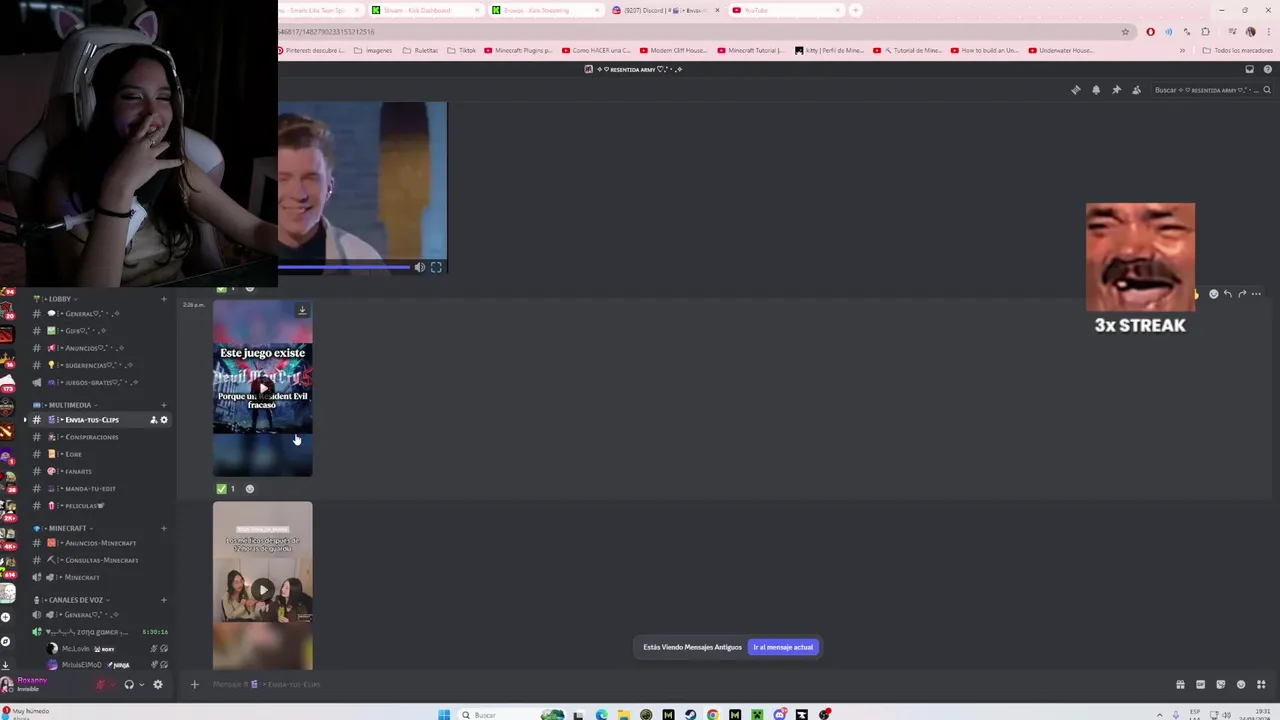Viewport: 1280px width, 720px height.
Task: Collapse the MINECRAFT category
Action: pyautogui.click(x=64, y=528)
